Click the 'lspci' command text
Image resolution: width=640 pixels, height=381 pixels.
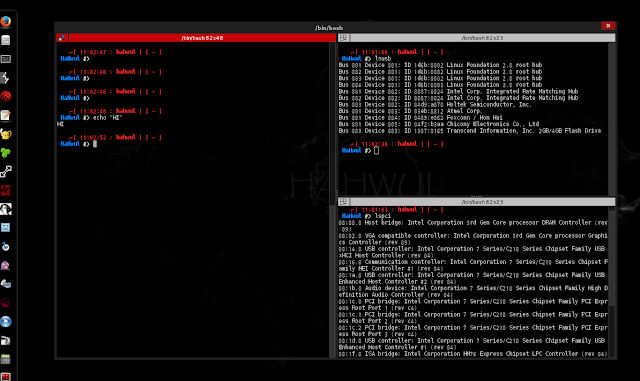[x=383, y=216]
